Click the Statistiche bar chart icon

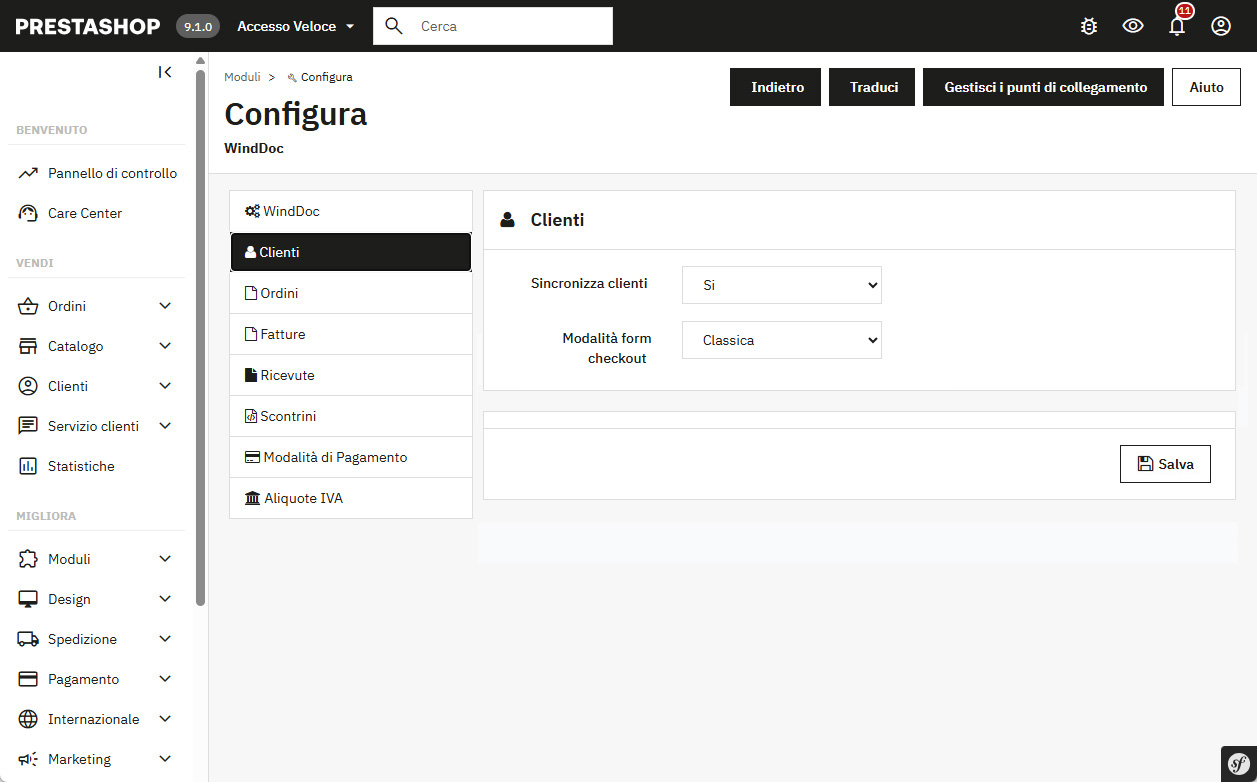click(x=28, y=466)
